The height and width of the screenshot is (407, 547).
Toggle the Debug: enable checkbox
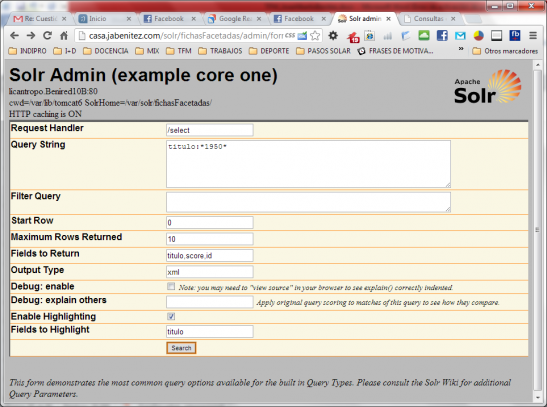coord(171,287)
